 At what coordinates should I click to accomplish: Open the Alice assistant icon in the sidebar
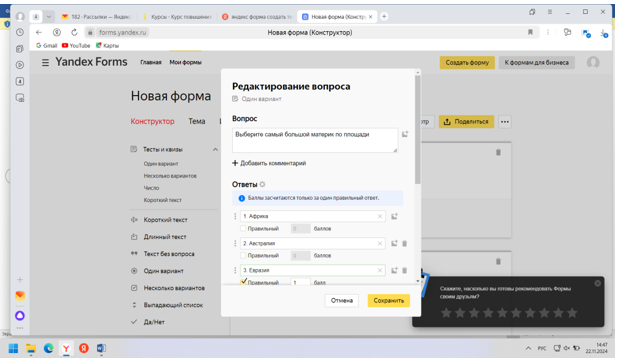[20, 316]
